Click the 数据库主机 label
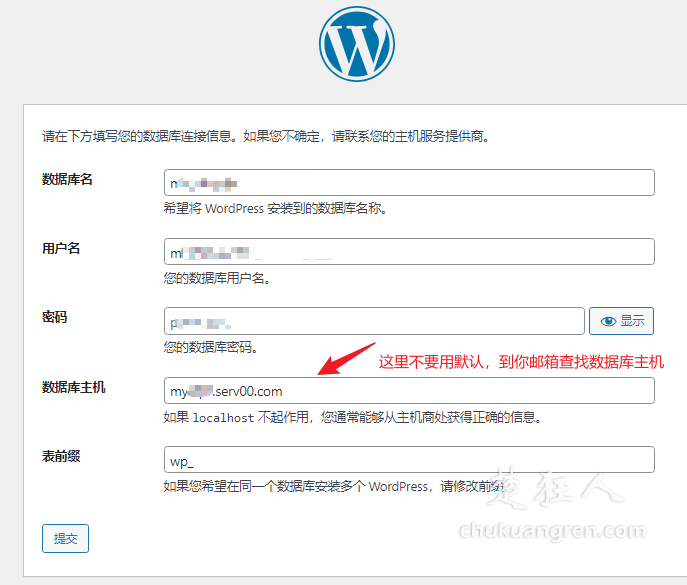Viewport: 687px width, 585px height. click(73, 387)
